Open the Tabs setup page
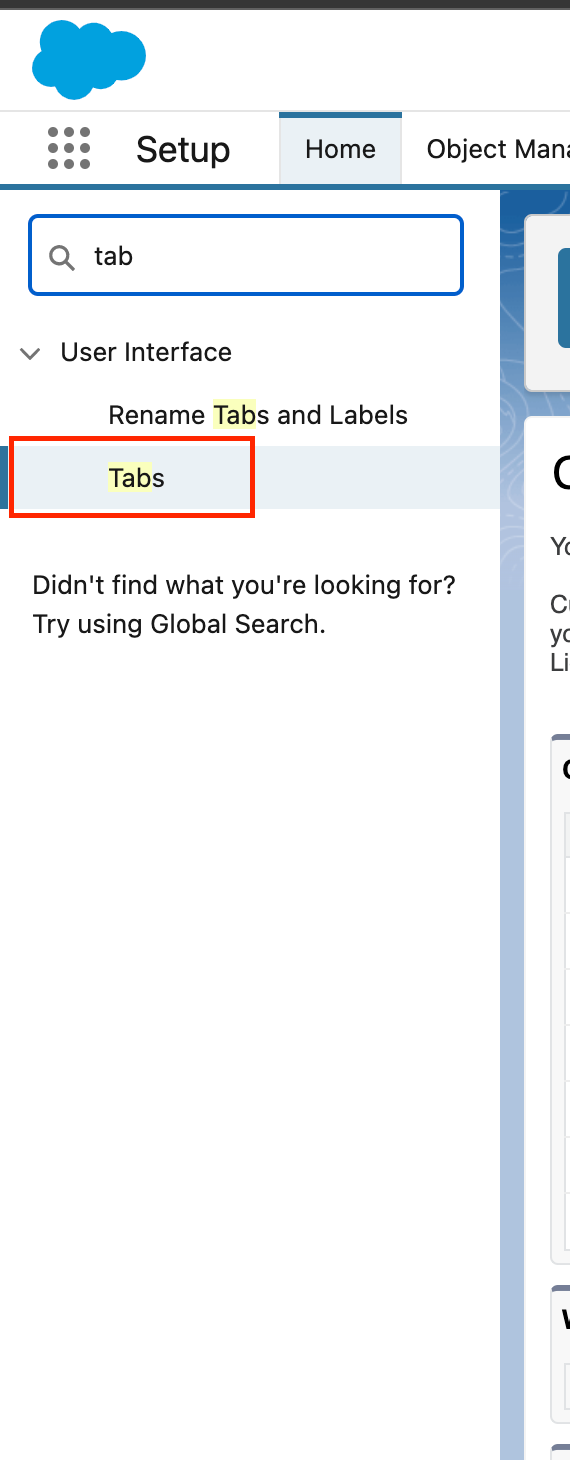Viewport: 570px width, 1460px height. click(x=136, y=478)
